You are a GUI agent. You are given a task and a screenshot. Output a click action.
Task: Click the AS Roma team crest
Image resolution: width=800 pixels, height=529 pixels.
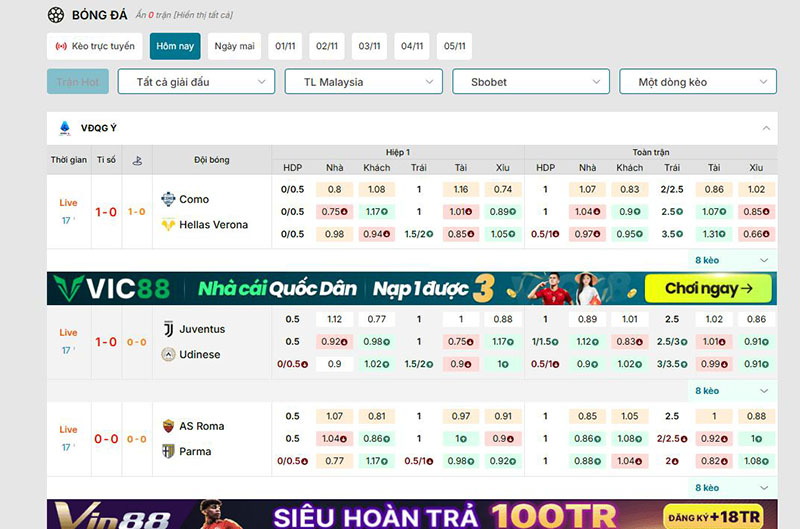[168, 426]
